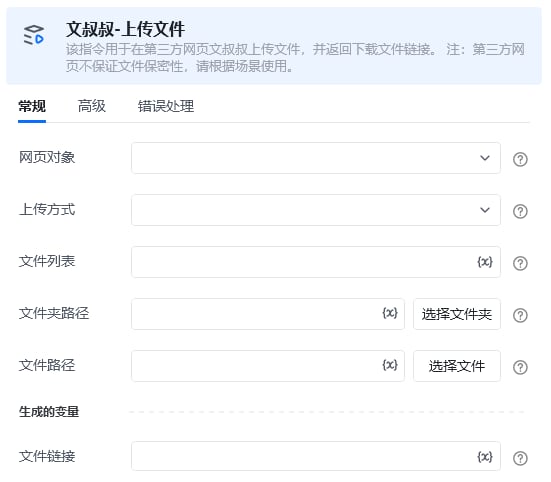Show help for 文件链接 variable
The height and width of the screenshot is (482, 551).
(x=520, y=458)
